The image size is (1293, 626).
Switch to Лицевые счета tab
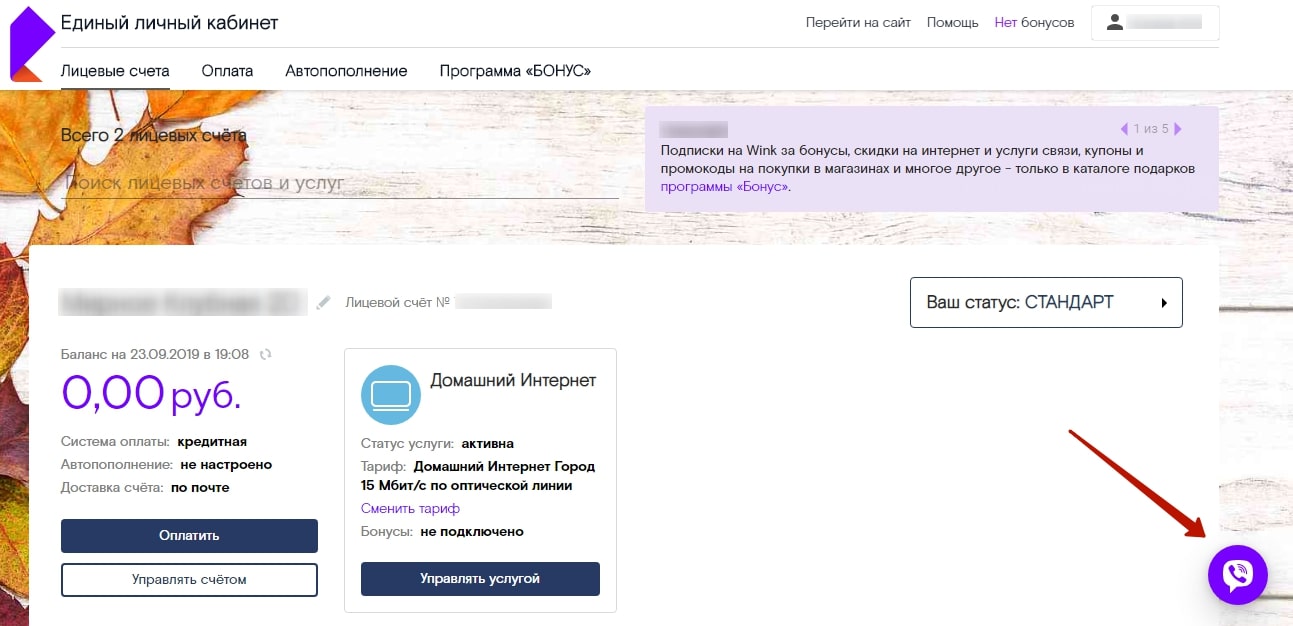click(x=115, y=71)
